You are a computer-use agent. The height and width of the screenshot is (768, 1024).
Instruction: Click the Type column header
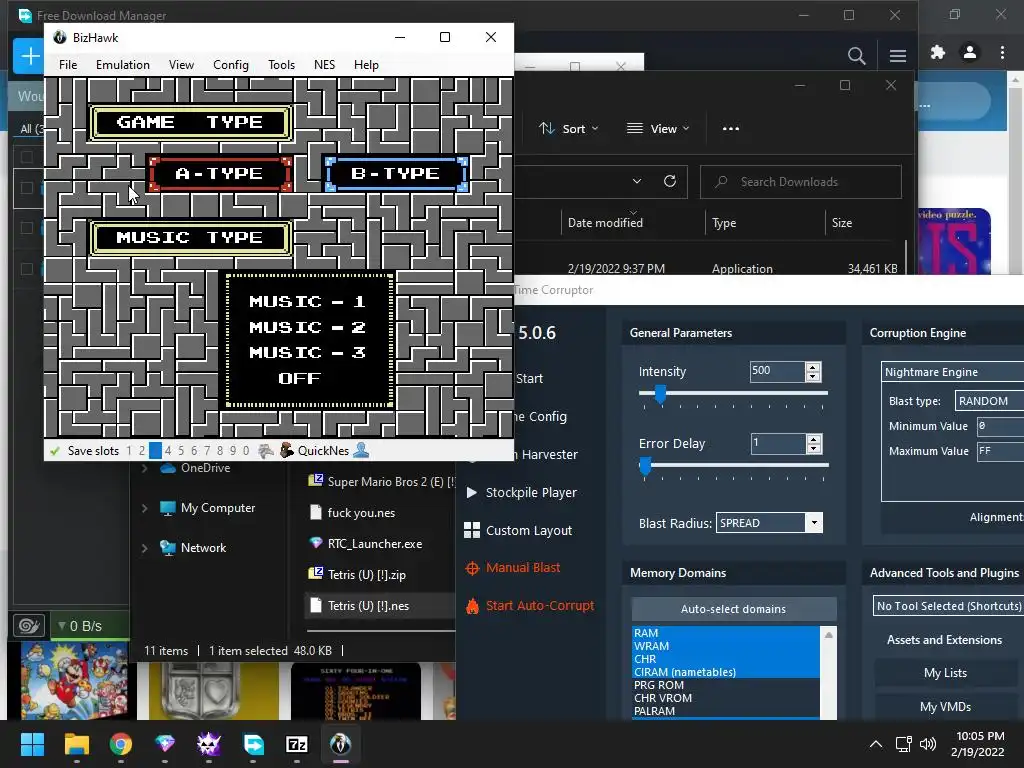[x=724, y=223]
